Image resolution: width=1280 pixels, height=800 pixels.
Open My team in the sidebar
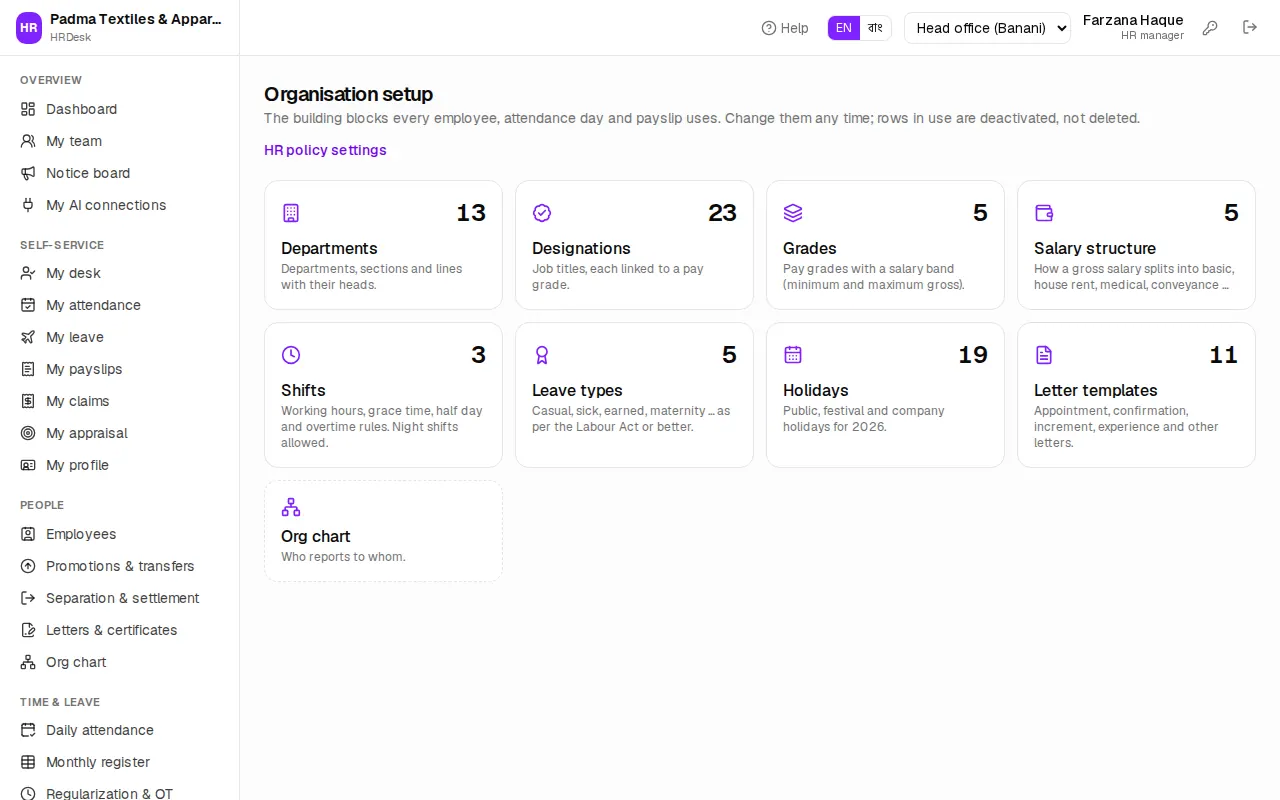click(x=120, y=141)
